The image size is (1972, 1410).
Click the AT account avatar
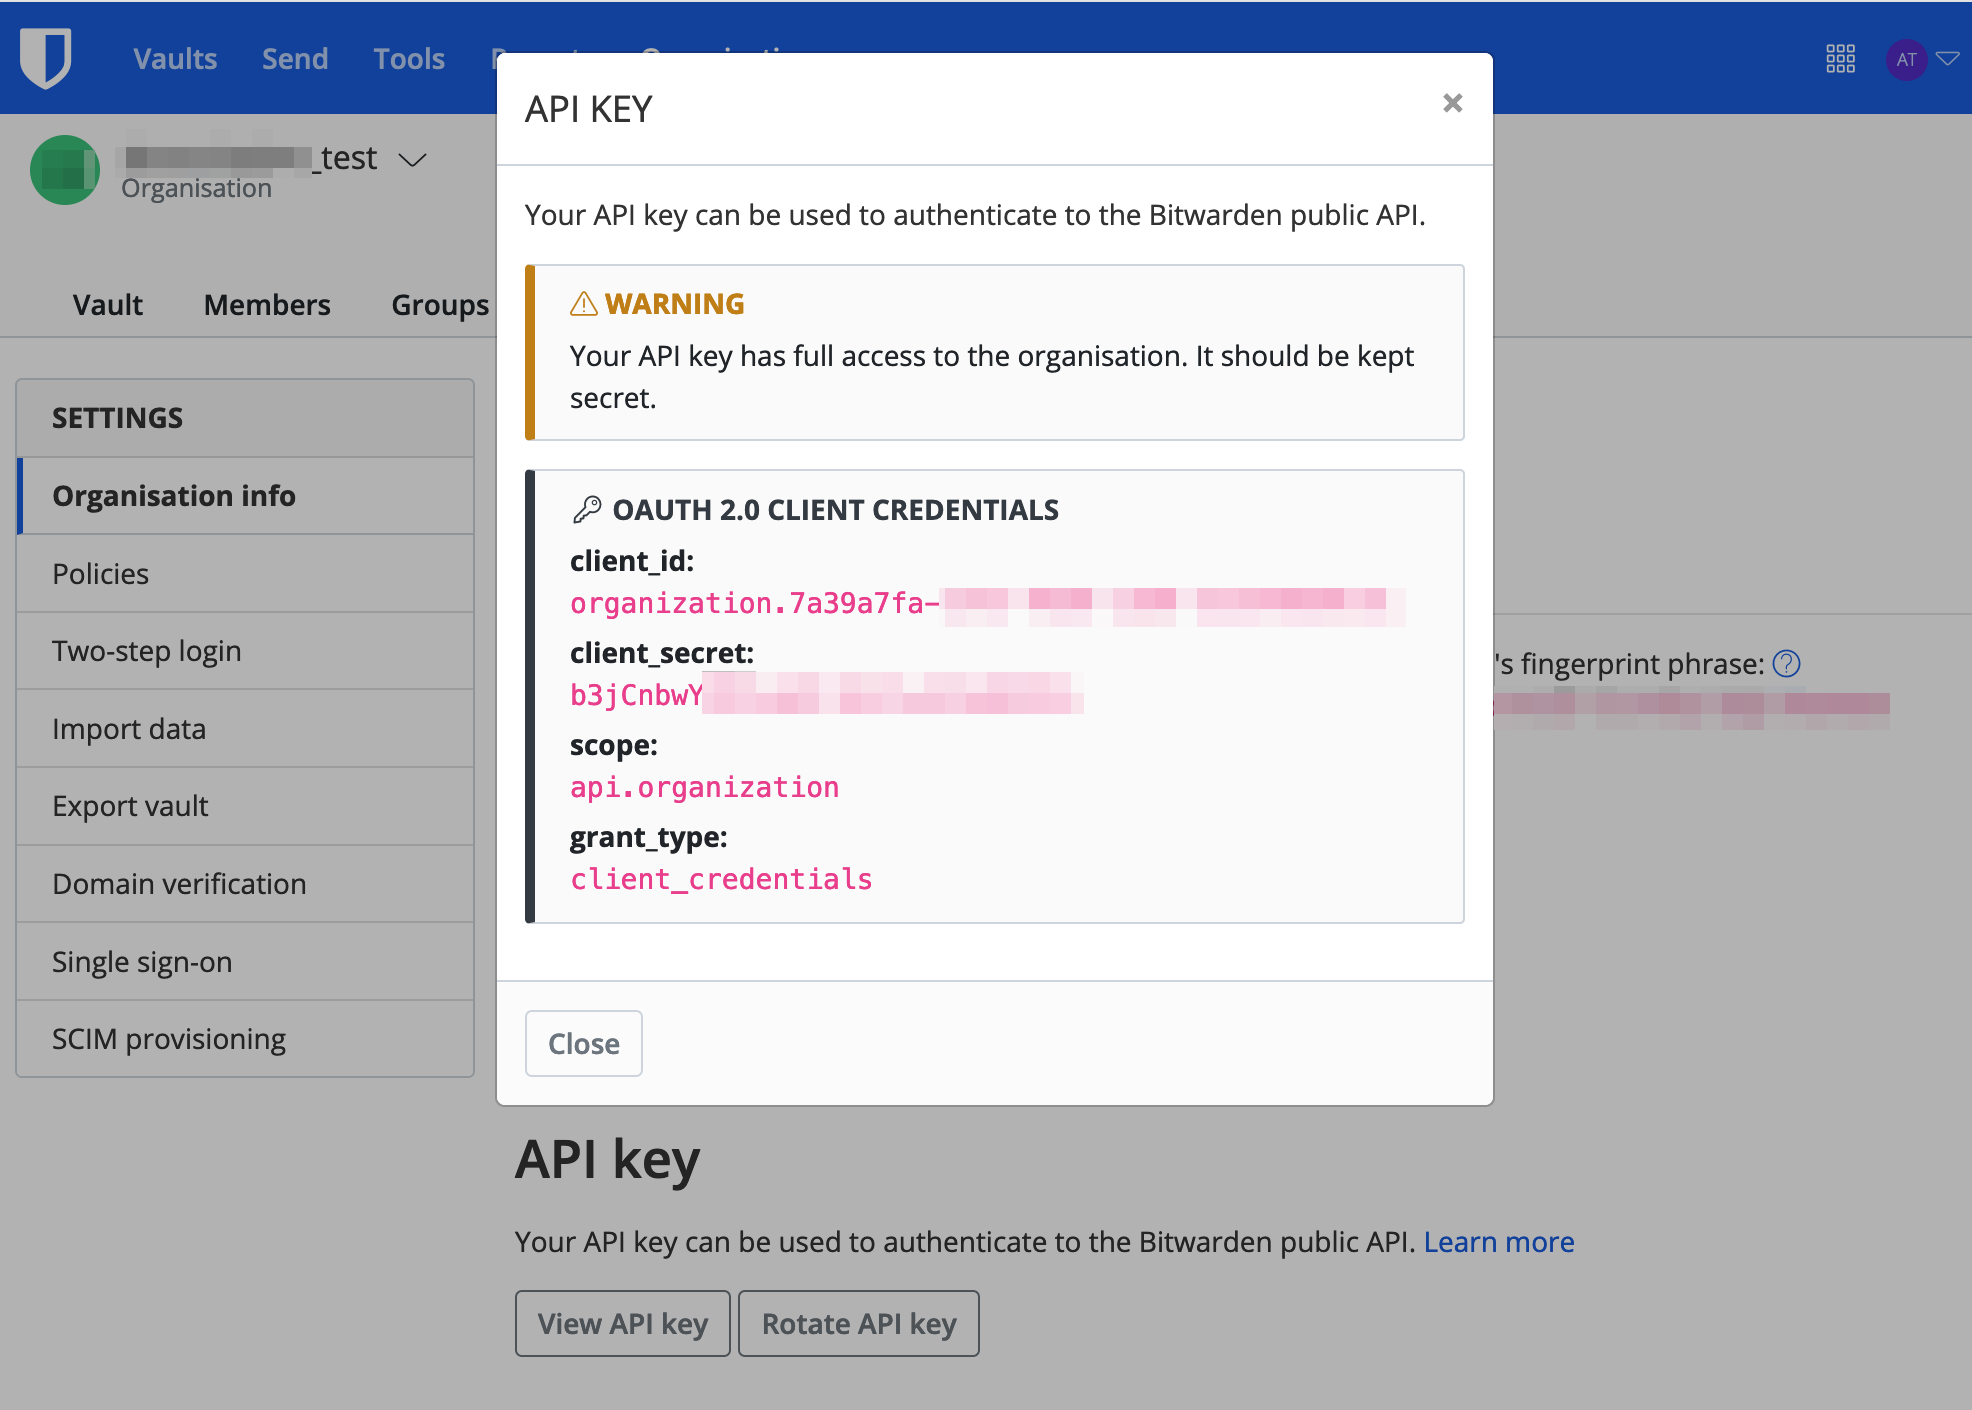tap(1906, 59)
